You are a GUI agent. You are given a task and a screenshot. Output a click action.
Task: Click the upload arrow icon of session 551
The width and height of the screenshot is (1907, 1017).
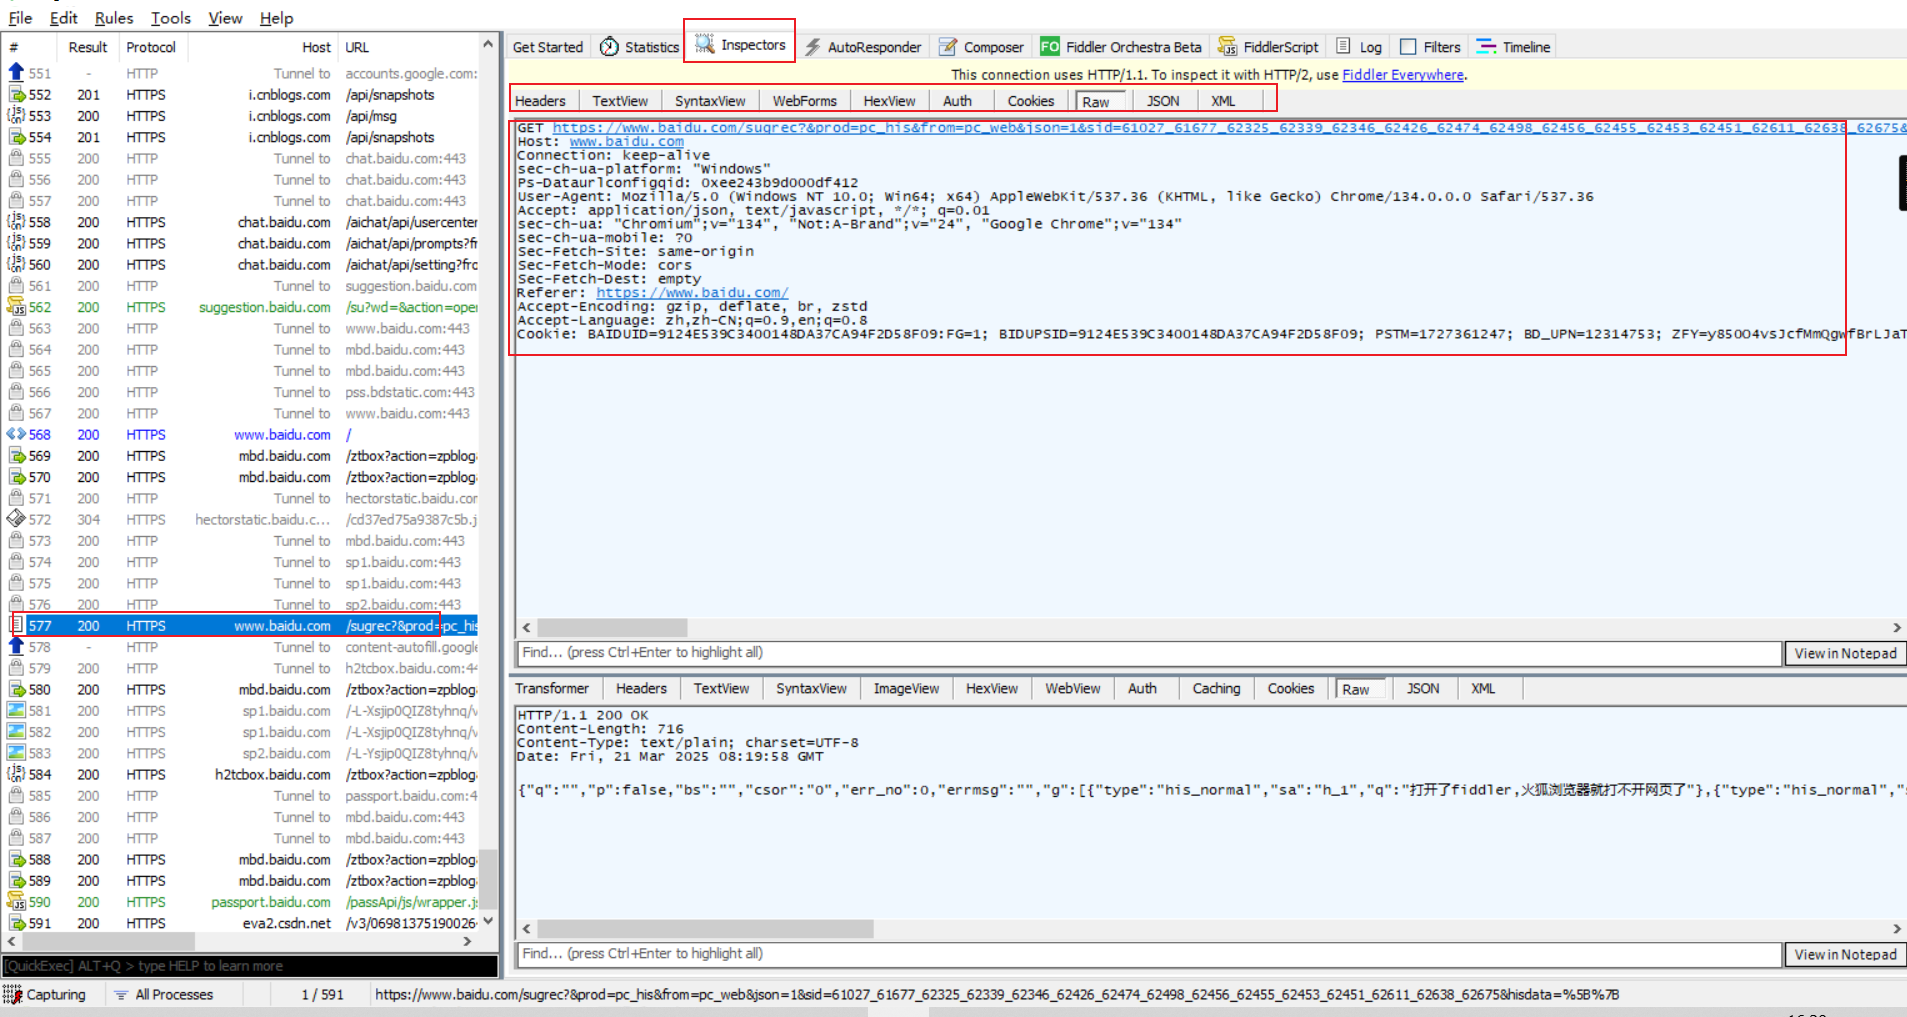[16, 73]
